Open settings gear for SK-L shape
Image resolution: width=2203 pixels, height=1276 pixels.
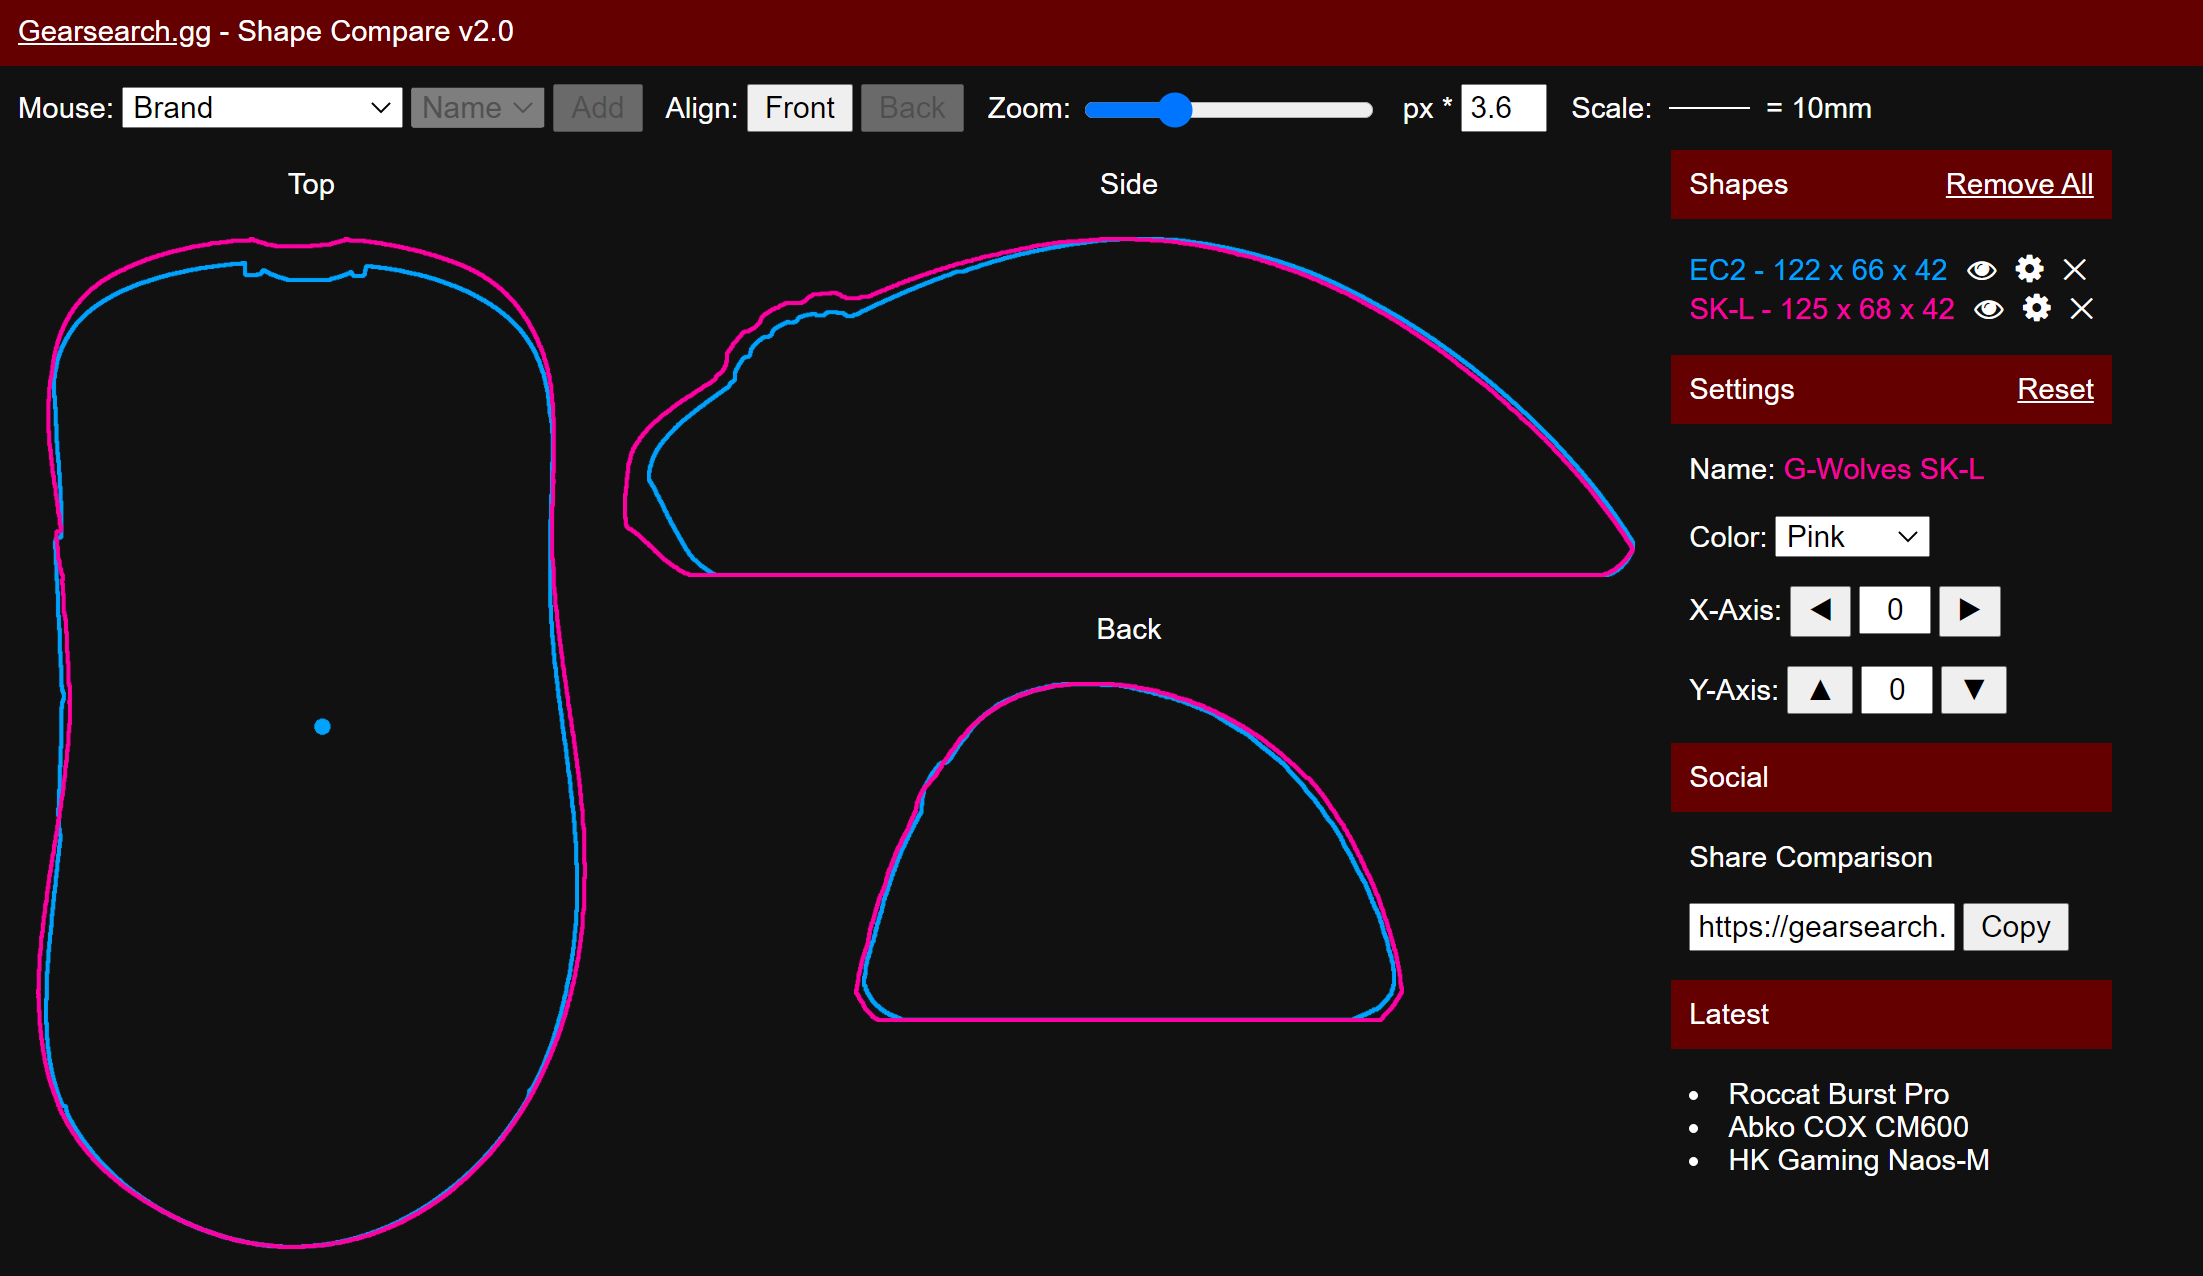point(2036,309)
